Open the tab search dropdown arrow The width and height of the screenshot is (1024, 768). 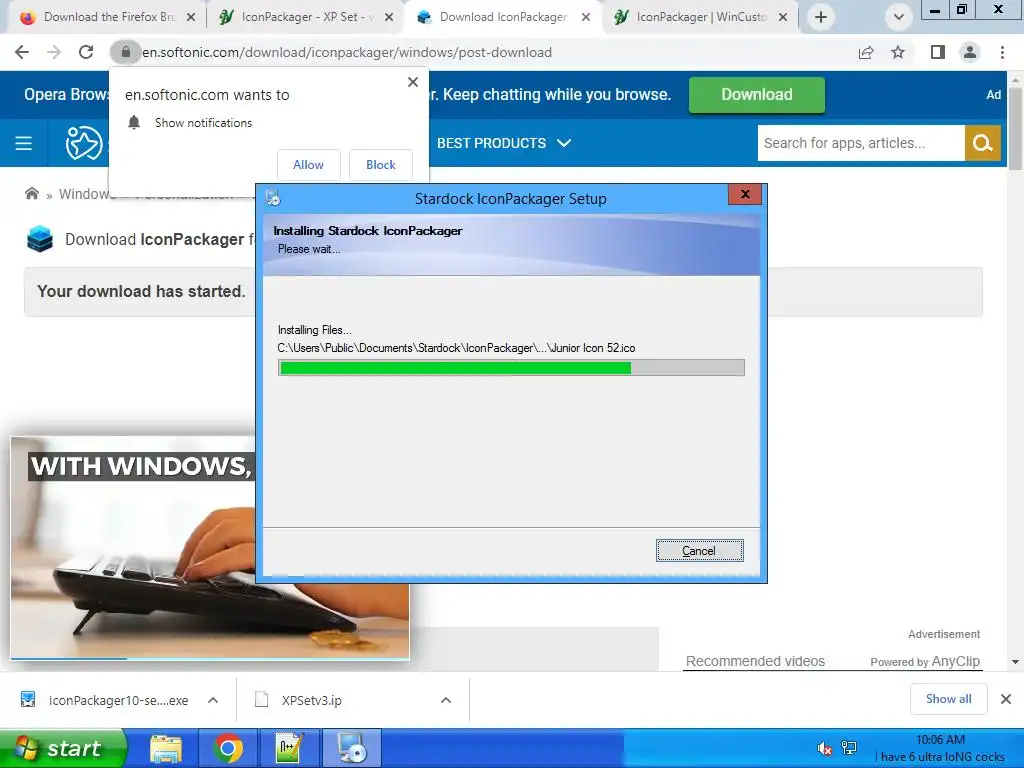pyautogui.click(x=899, y=17)
